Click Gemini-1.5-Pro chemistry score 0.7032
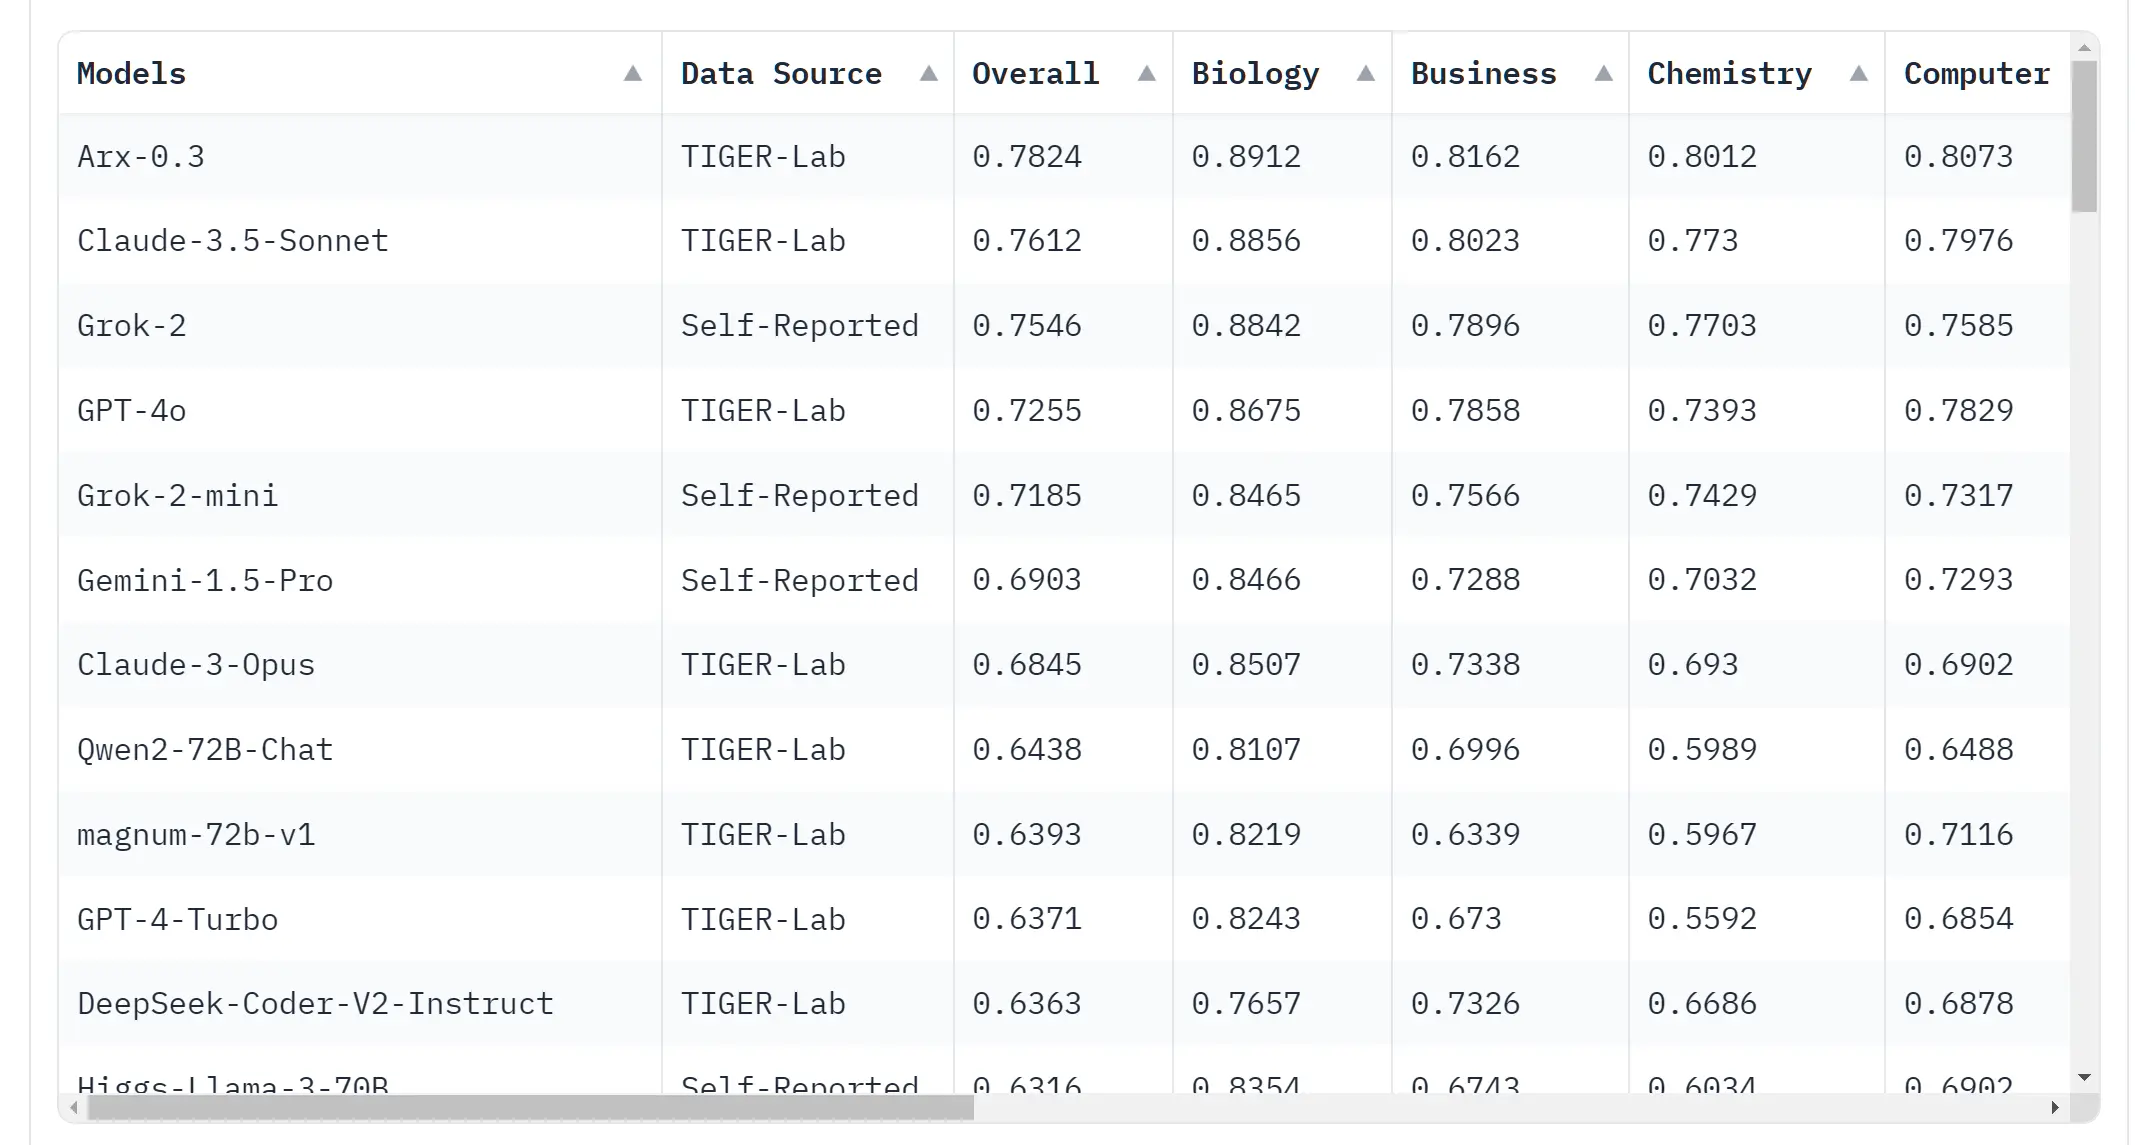Image resolution: width=2135 pixels, height=1145 pixels. 1702,580
